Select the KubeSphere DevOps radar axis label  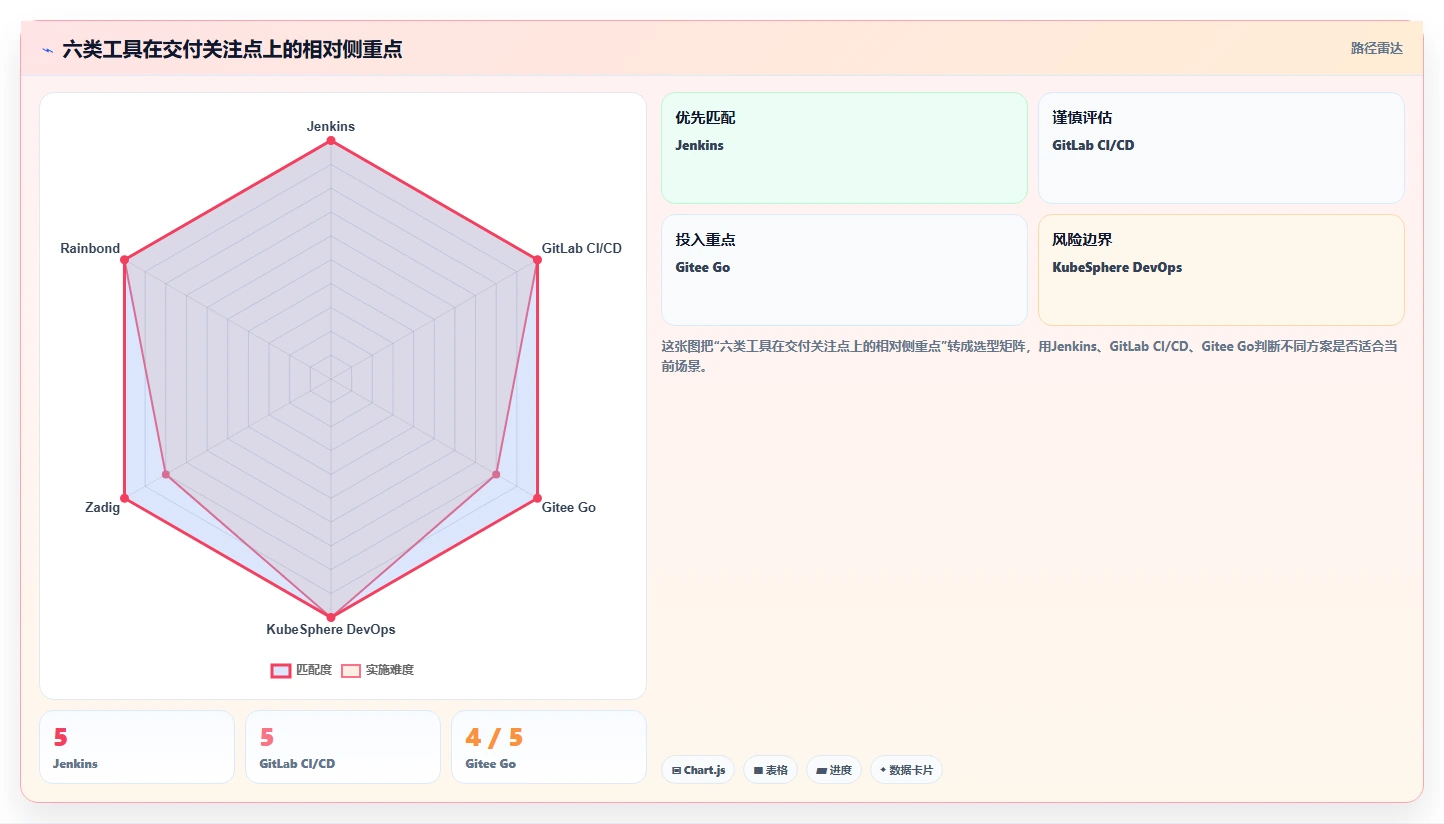[x=331, y=629]
